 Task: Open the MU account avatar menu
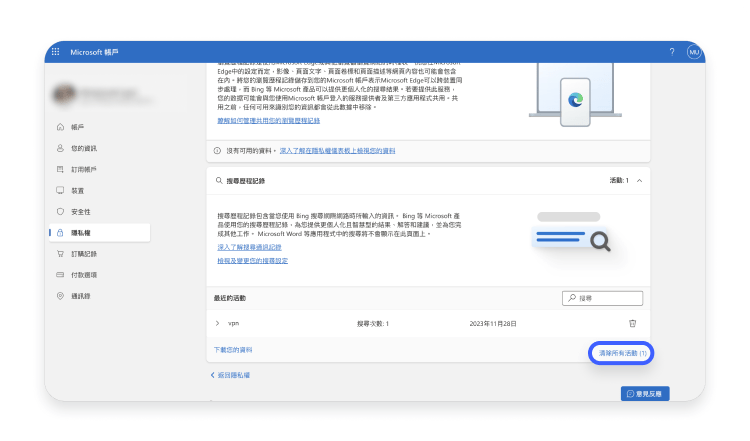coord(694,52)
